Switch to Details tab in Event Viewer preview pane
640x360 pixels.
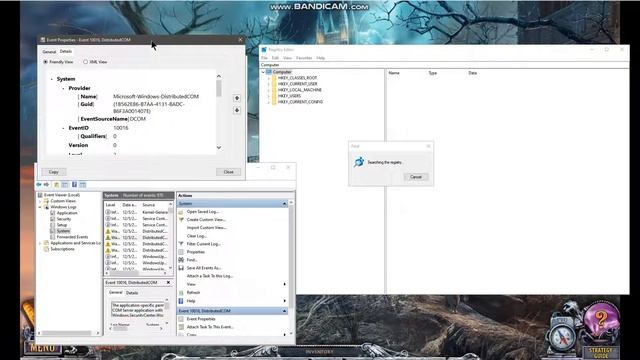point(132,293)
